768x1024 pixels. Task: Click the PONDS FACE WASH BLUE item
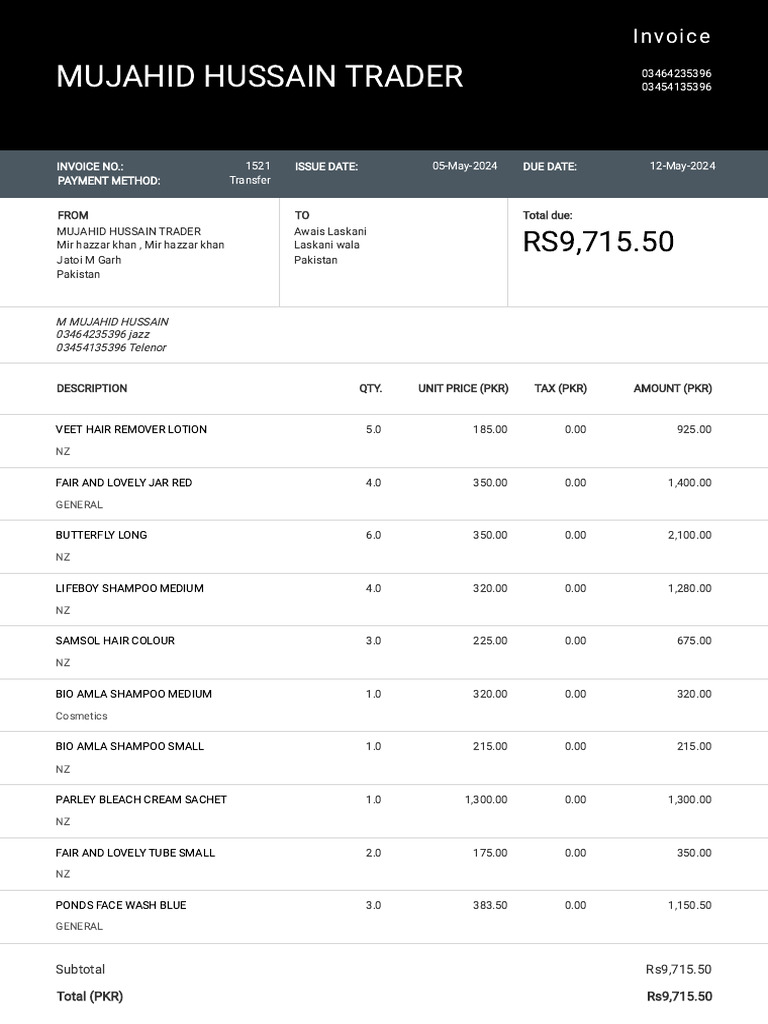point(121,905)
